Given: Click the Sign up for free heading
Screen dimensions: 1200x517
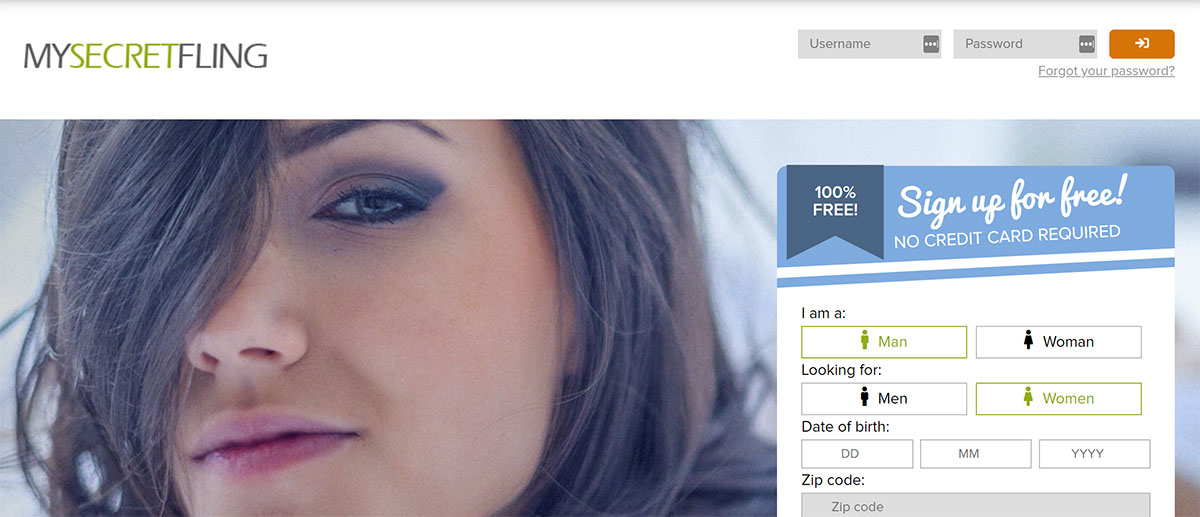Looking at the screenshot, I should pyautogui.click(x=1011, y=197).
